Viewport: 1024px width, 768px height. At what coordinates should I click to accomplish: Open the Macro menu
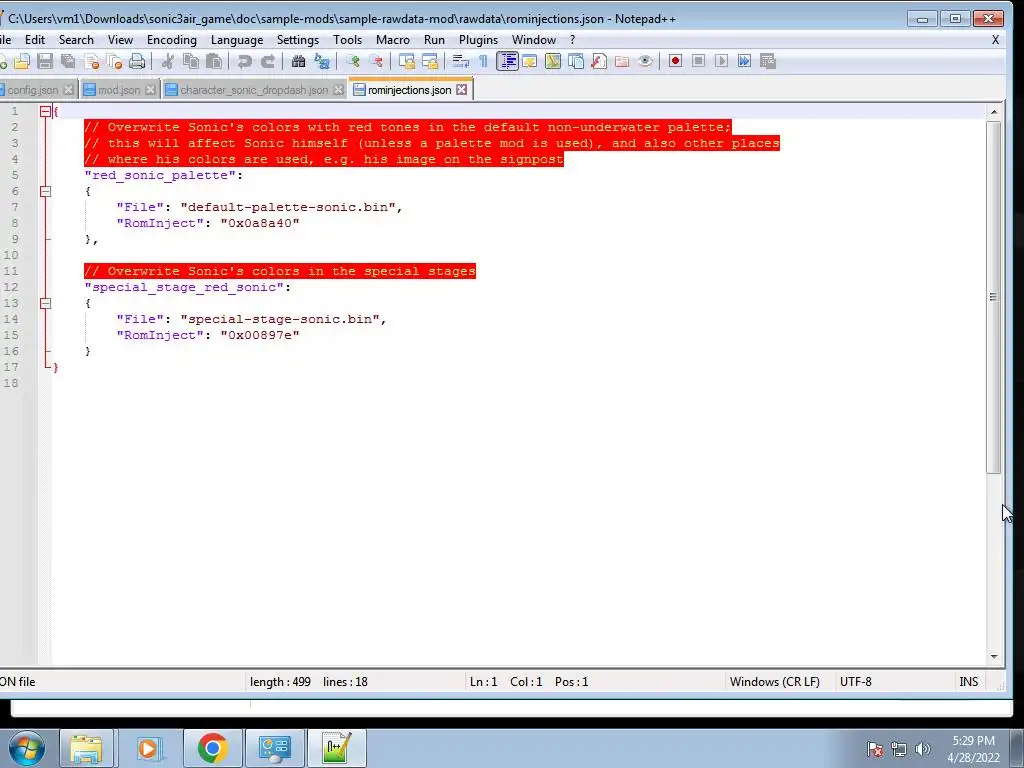(393, 40)
